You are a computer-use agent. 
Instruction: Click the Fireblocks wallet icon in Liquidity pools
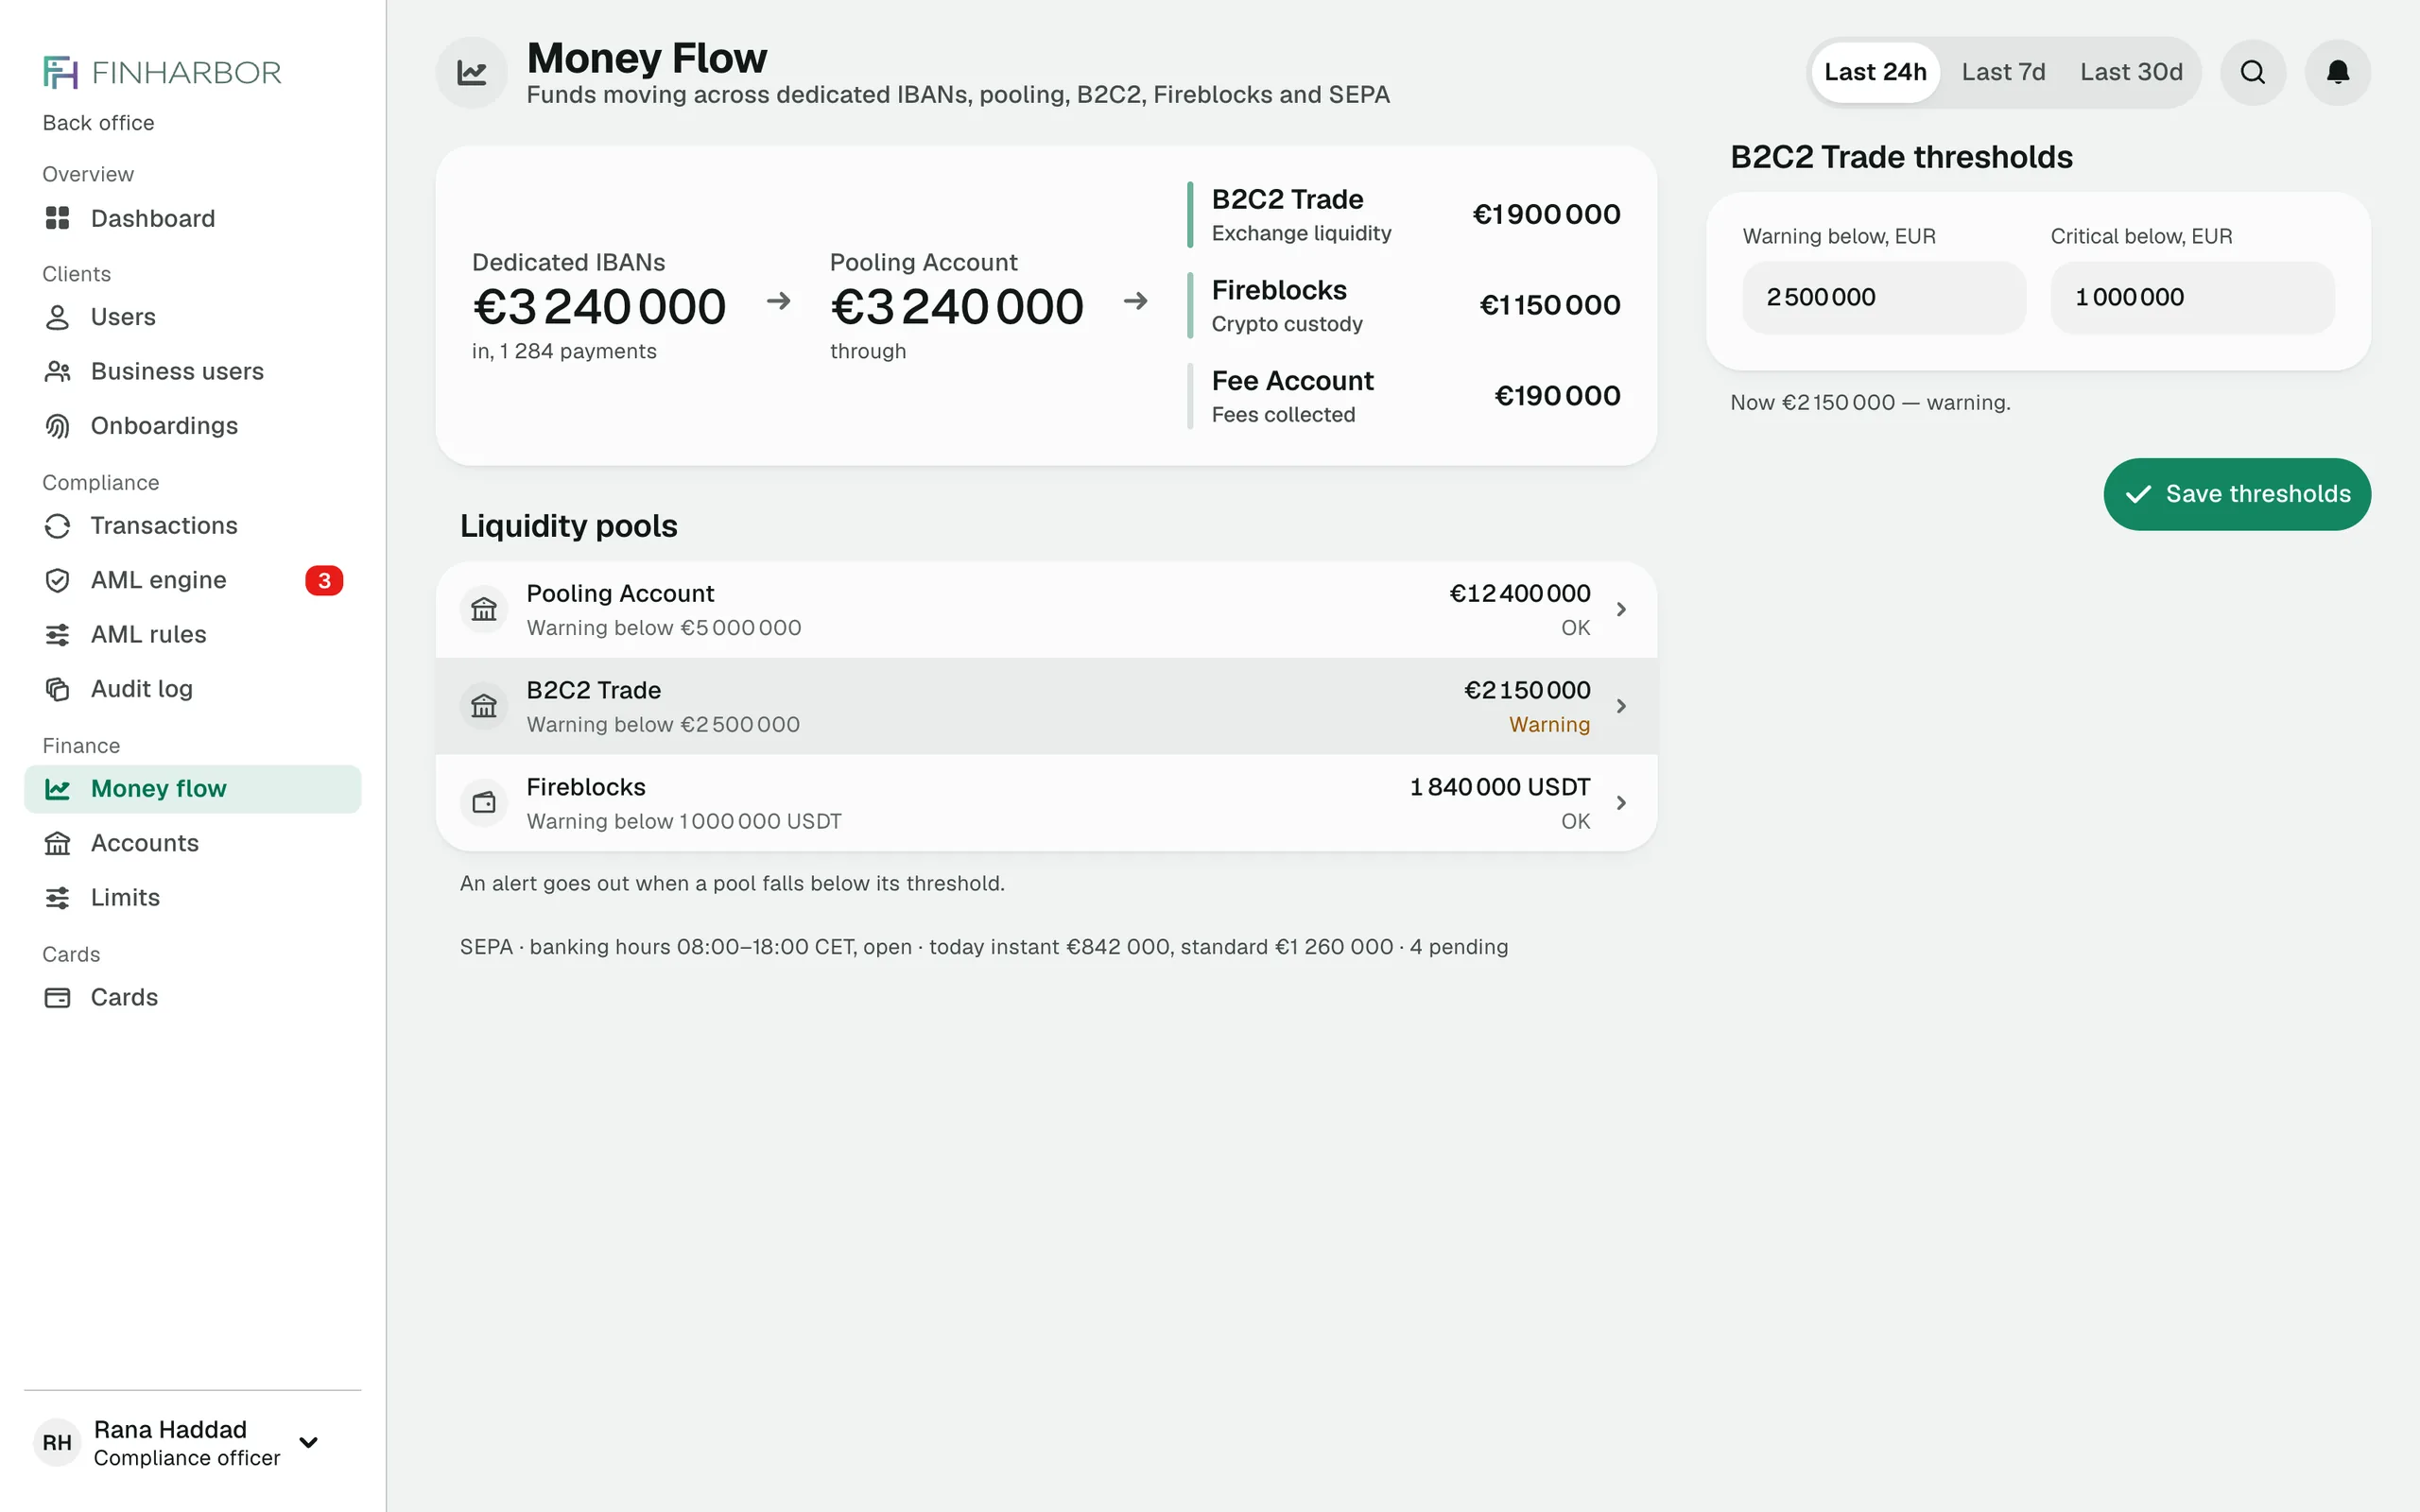tap(484, 802)
